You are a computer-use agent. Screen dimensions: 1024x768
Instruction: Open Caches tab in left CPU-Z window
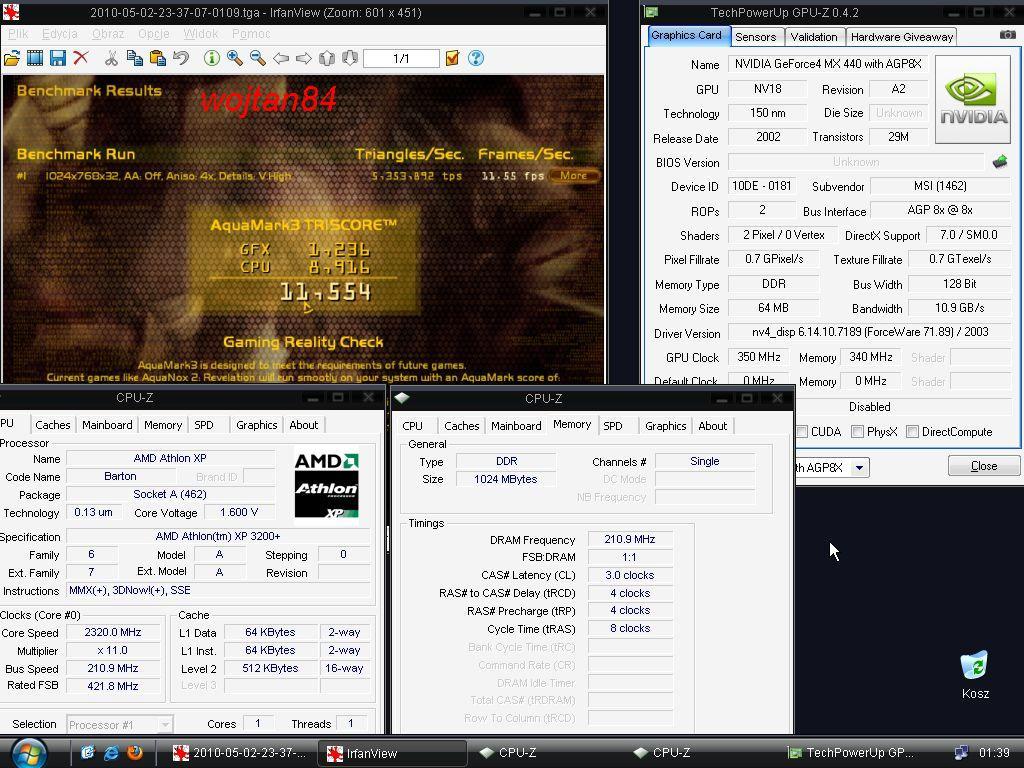tap(52, 425)
